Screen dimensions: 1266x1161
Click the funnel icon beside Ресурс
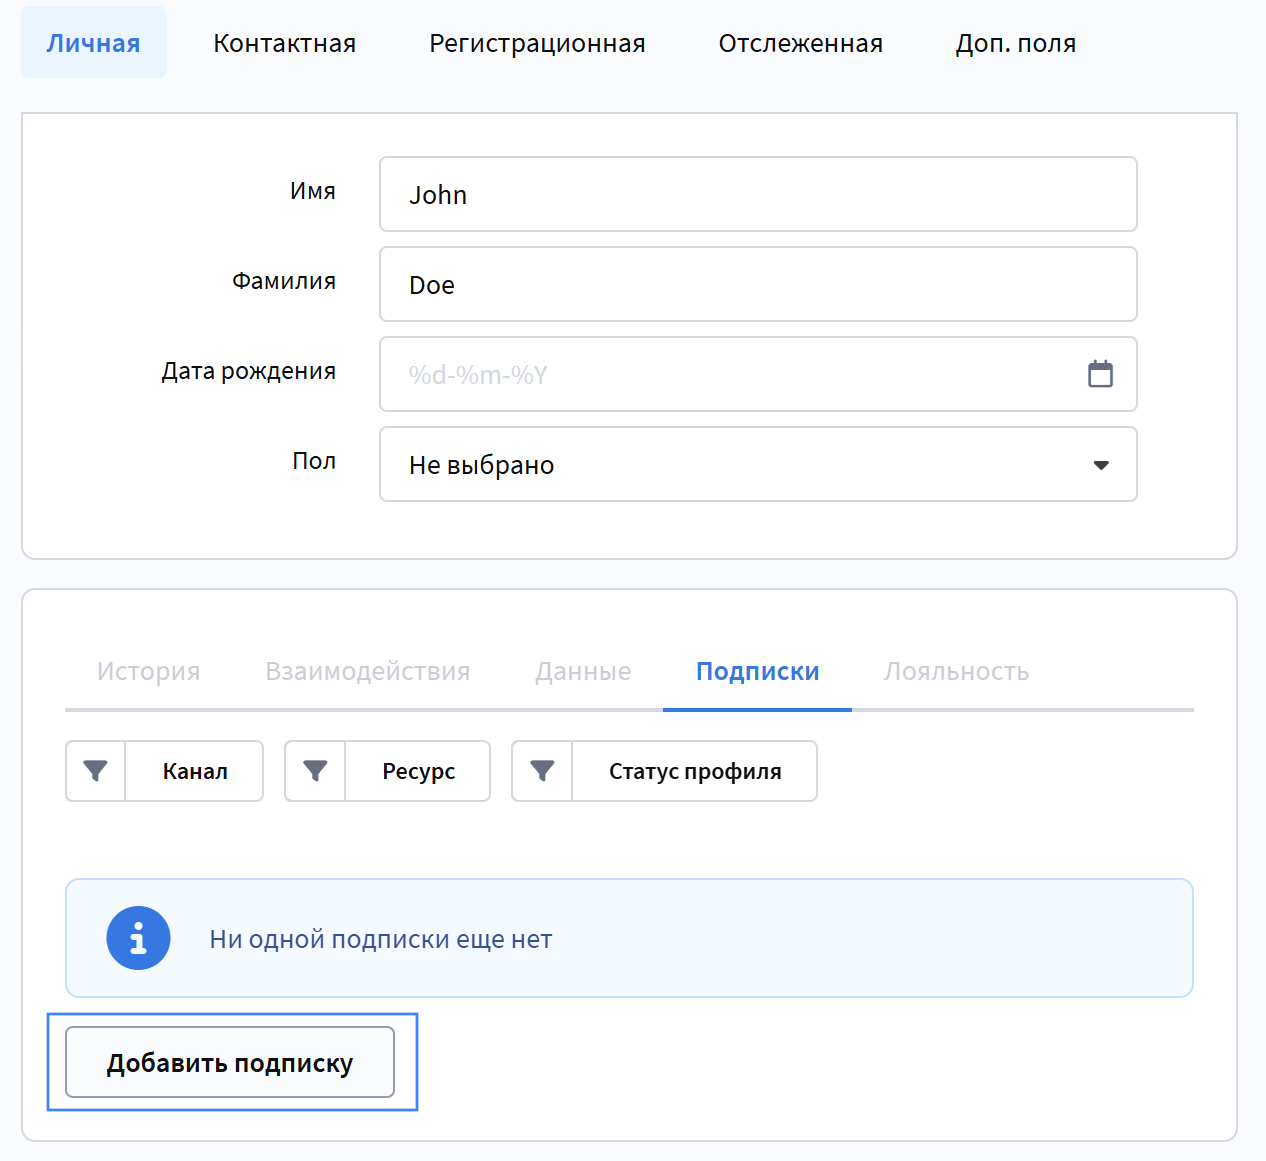[315, 771]
